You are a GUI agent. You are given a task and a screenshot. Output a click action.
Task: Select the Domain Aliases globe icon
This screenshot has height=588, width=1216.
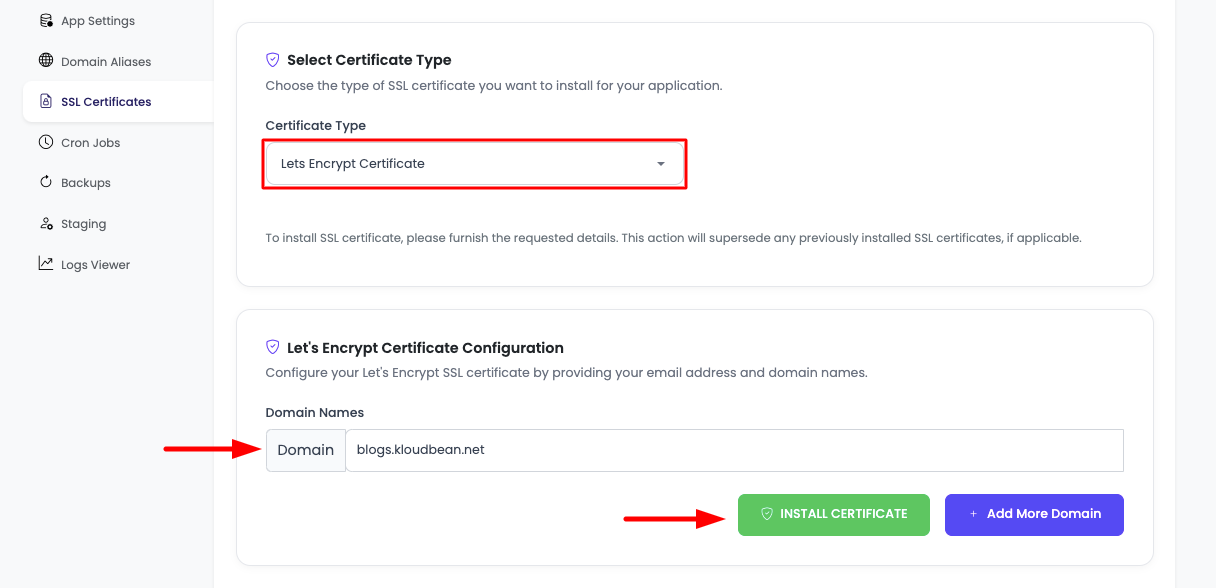(45, 61)
